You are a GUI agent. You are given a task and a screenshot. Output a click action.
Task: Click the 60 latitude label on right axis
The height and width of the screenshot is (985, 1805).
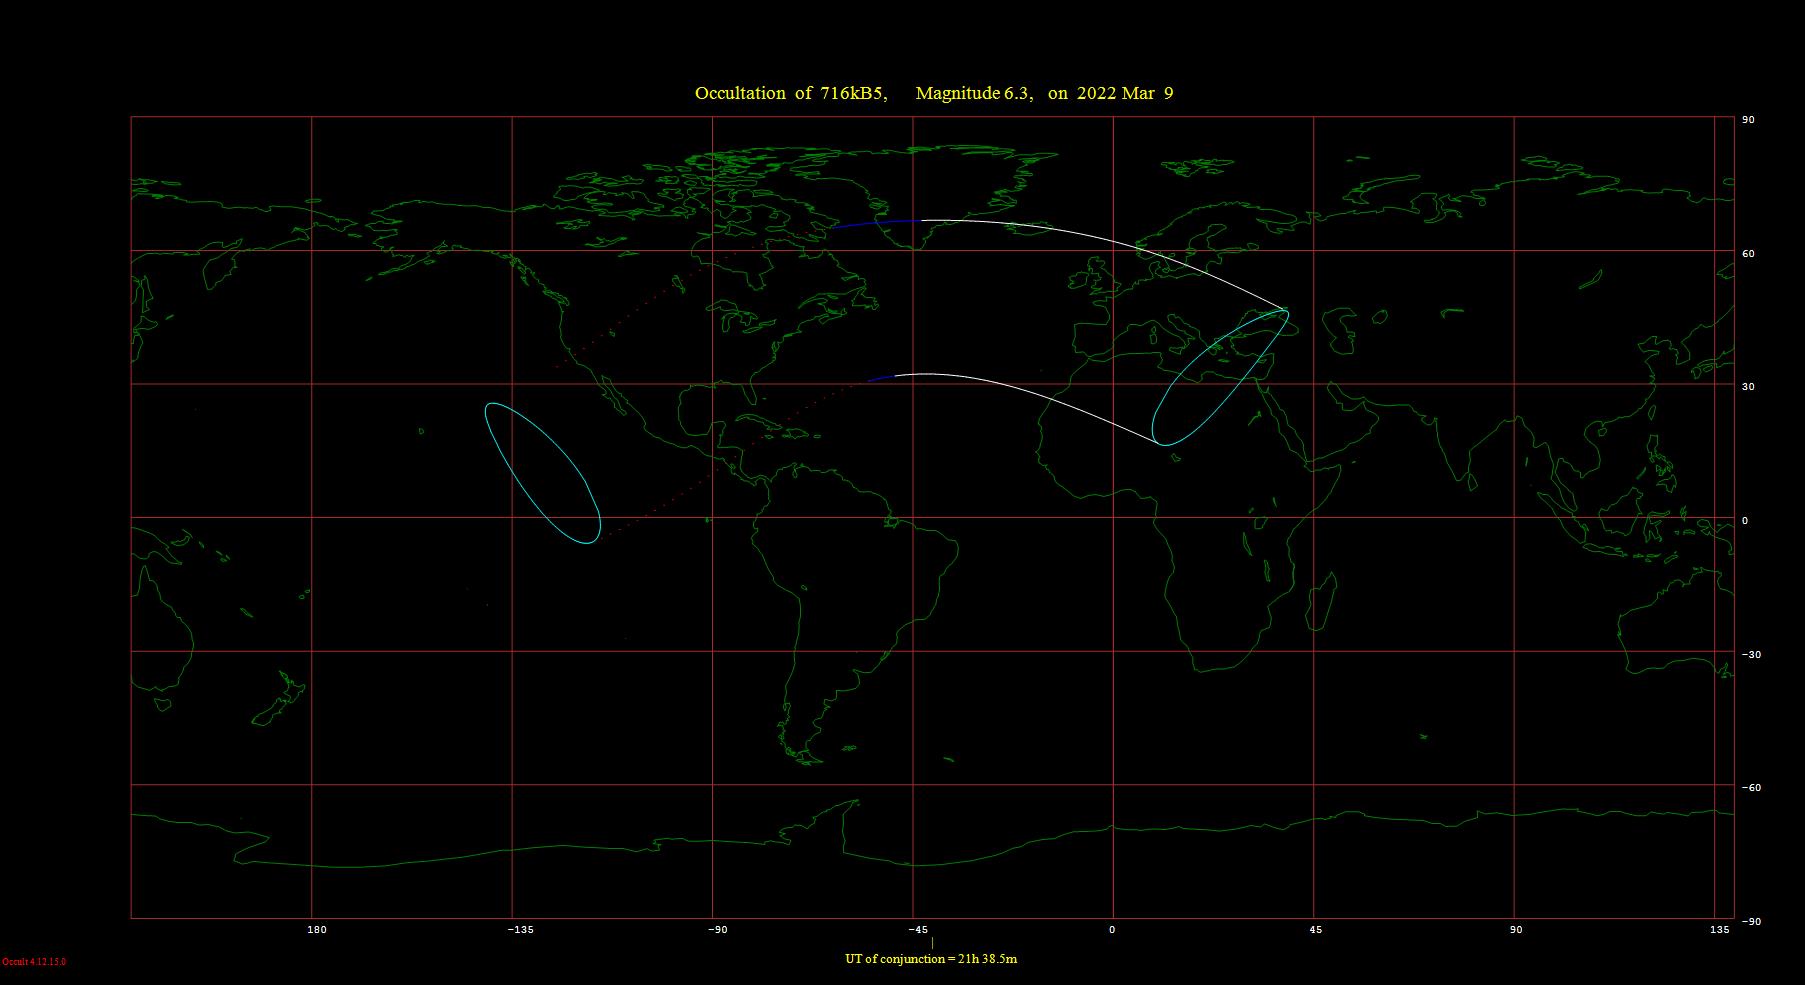tap(1748, 254)
